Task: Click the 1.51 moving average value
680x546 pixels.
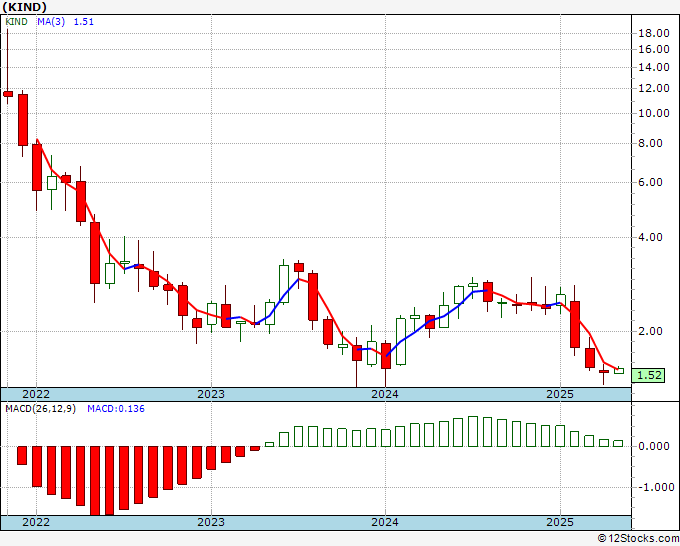Action: (84, 22)
